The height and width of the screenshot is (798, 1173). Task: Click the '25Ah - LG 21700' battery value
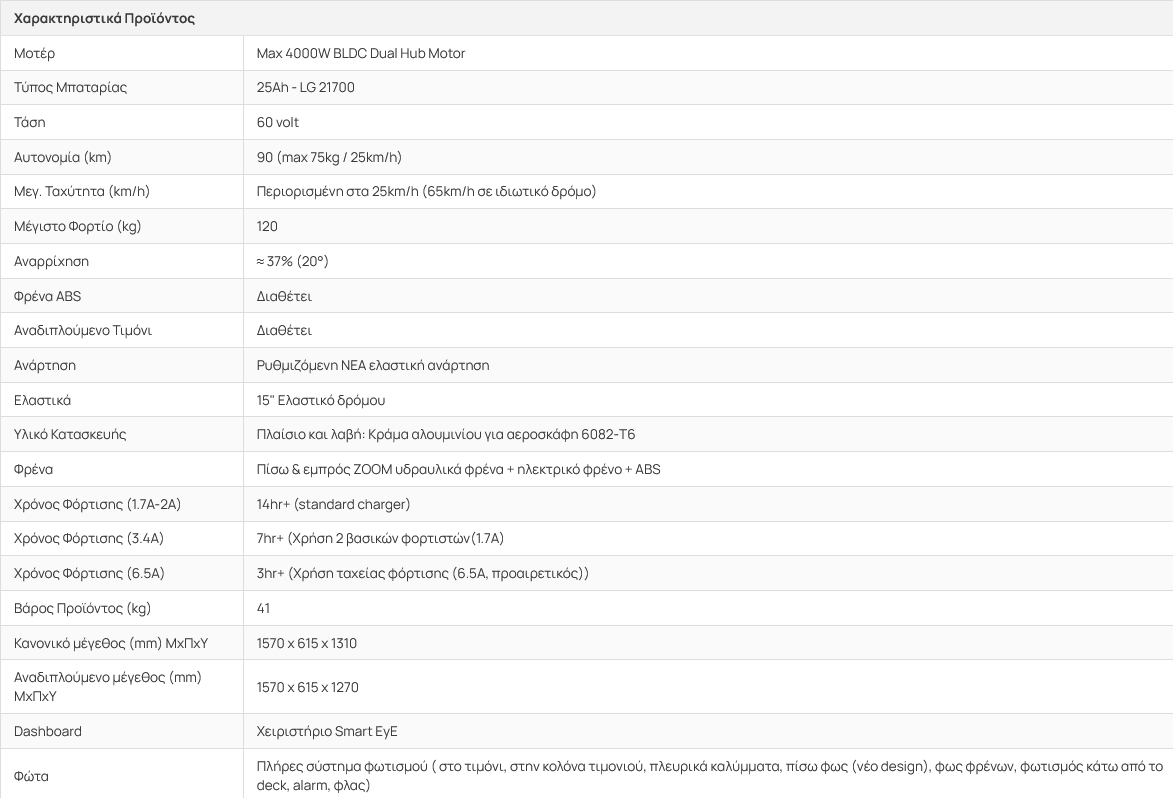(x=306, y=88)
